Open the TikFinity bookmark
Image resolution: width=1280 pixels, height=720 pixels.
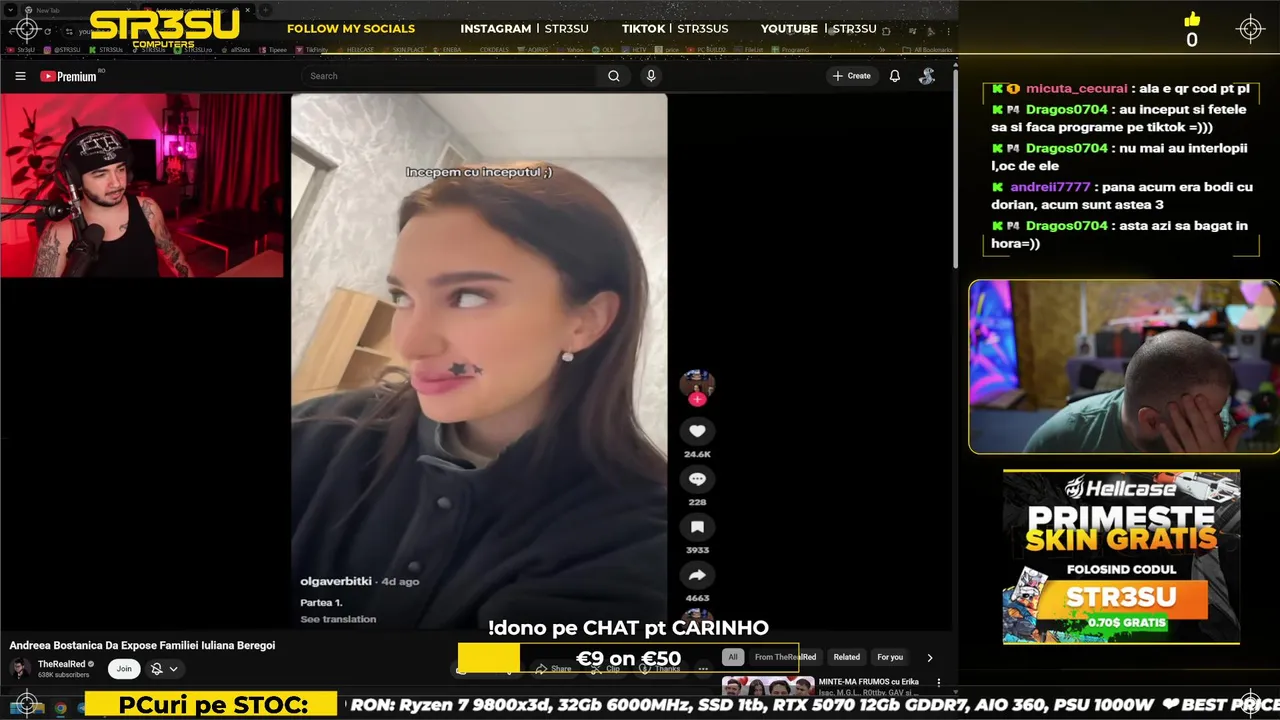tap(312, 49)
